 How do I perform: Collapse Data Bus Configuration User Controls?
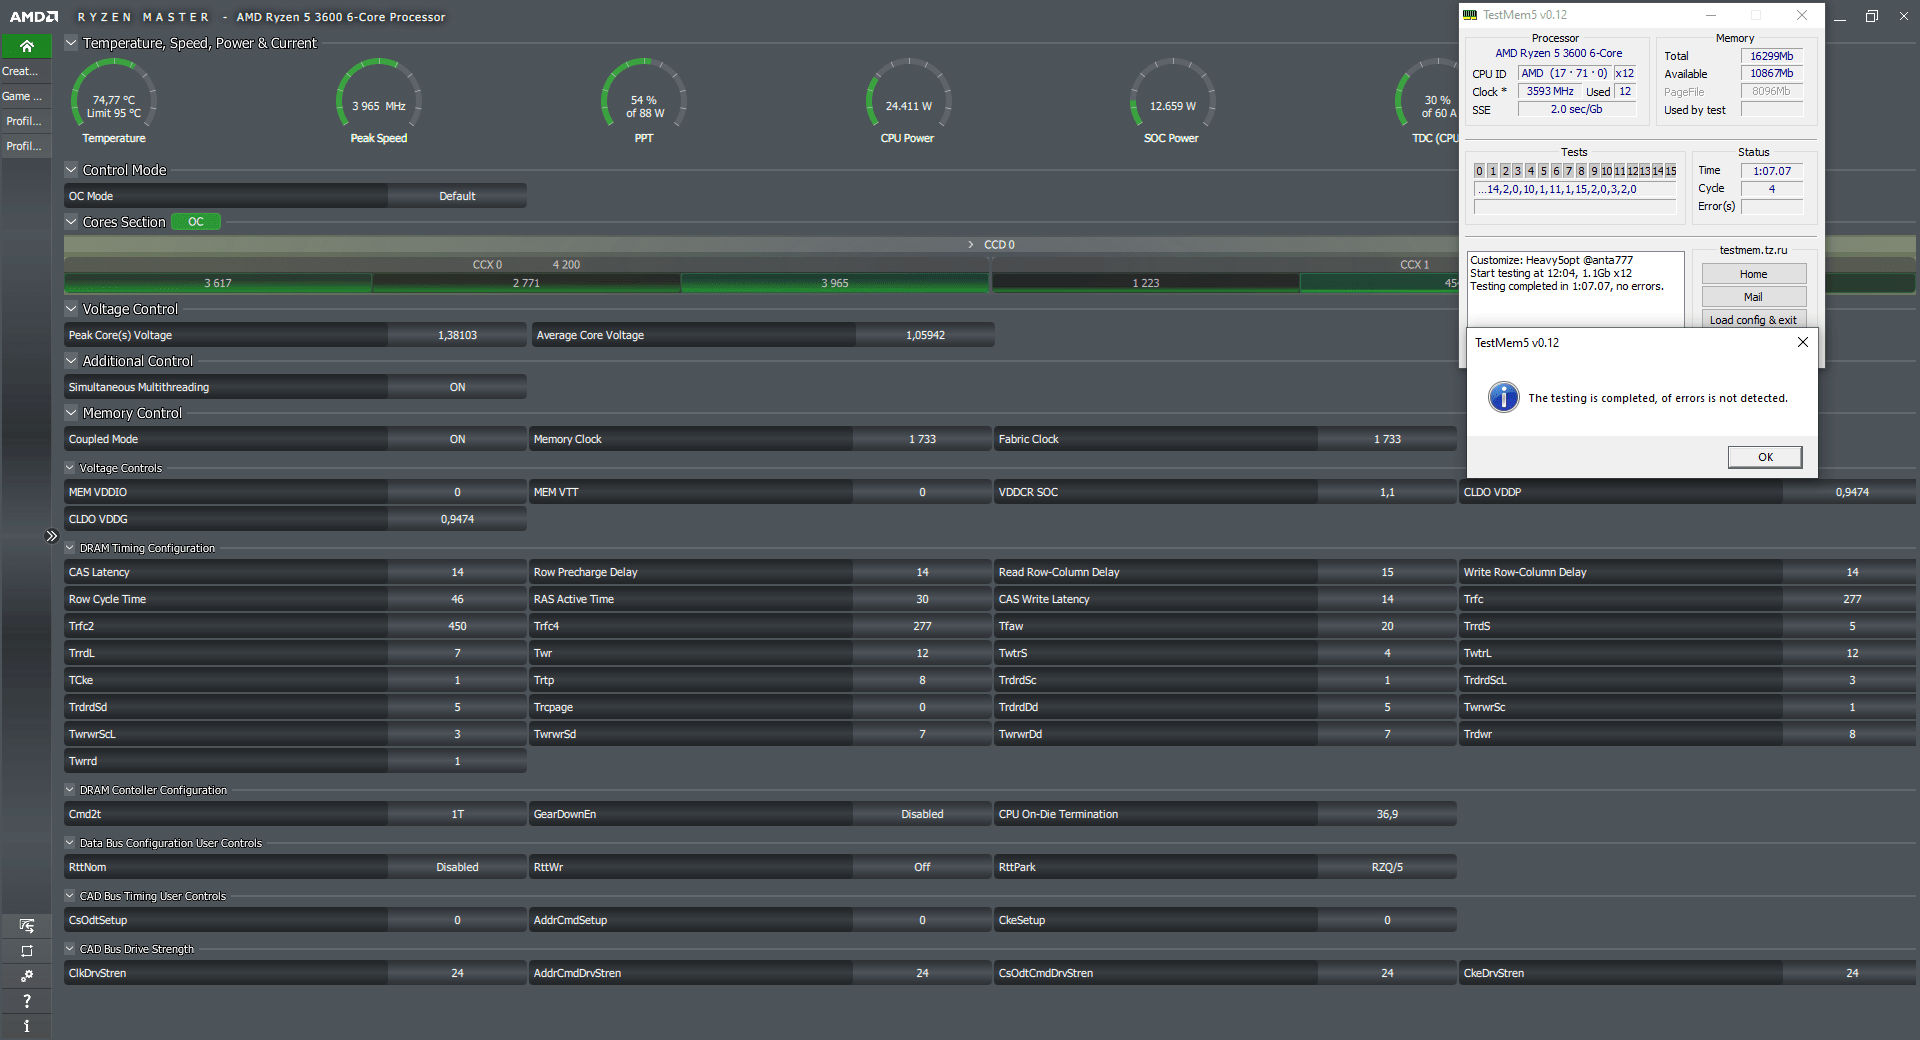pyautogui.click(x=70, y=843)
